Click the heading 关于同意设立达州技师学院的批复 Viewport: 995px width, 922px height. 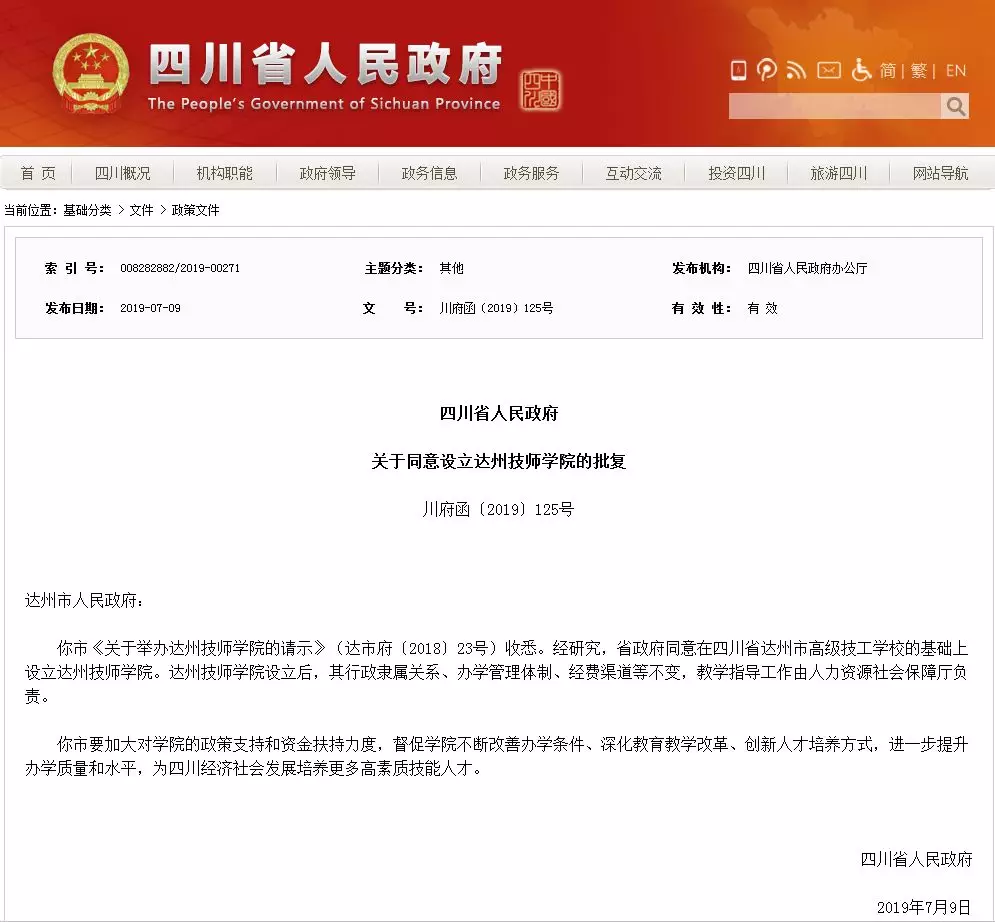tap(499, 461)
